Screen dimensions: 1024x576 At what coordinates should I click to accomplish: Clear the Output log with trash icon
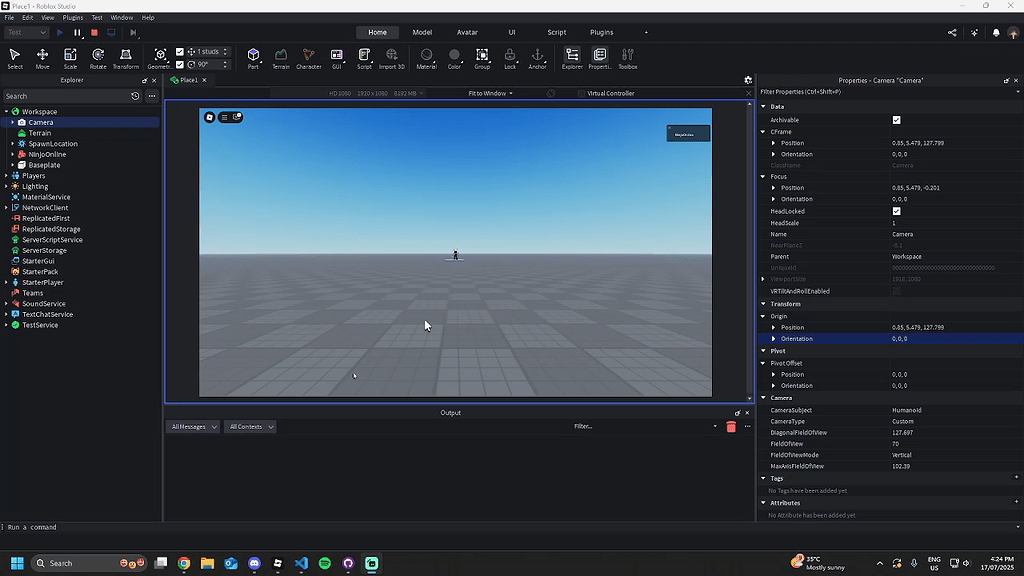[x=731, y=426]
